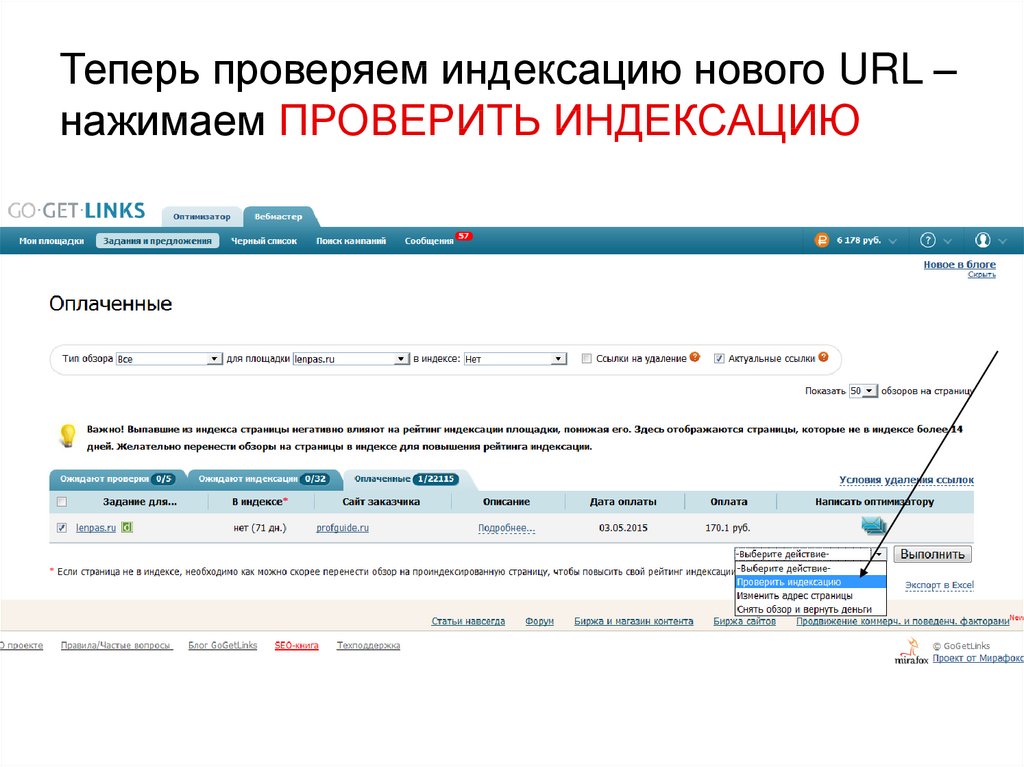The image size is (1024, 767).
Task: Click the В индексе column header
Action: [x=260, y=502]
